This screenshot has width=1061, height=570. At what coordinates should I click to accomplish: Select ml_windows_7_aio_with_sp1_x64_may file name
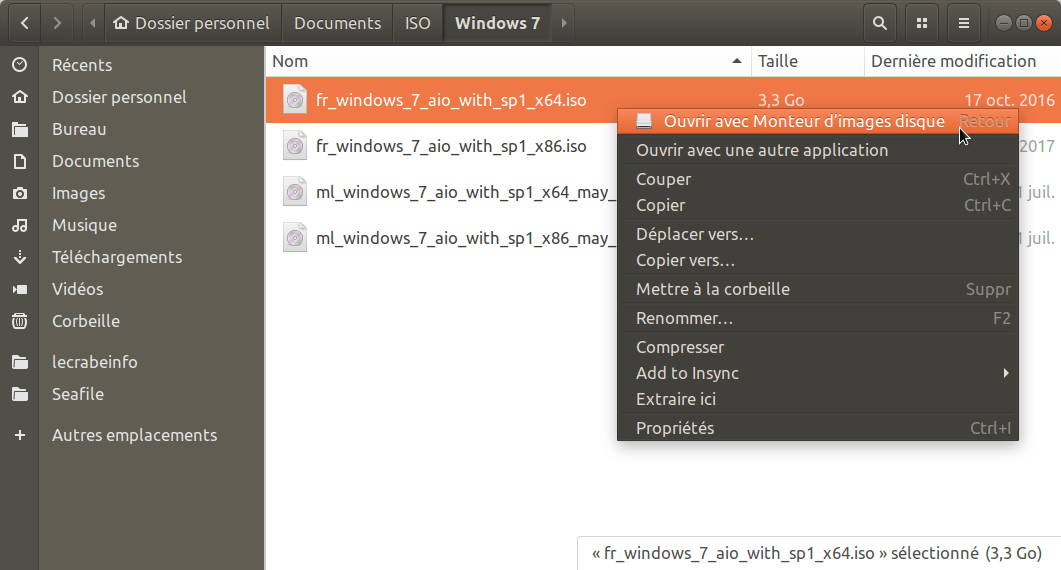coord(466,192)
